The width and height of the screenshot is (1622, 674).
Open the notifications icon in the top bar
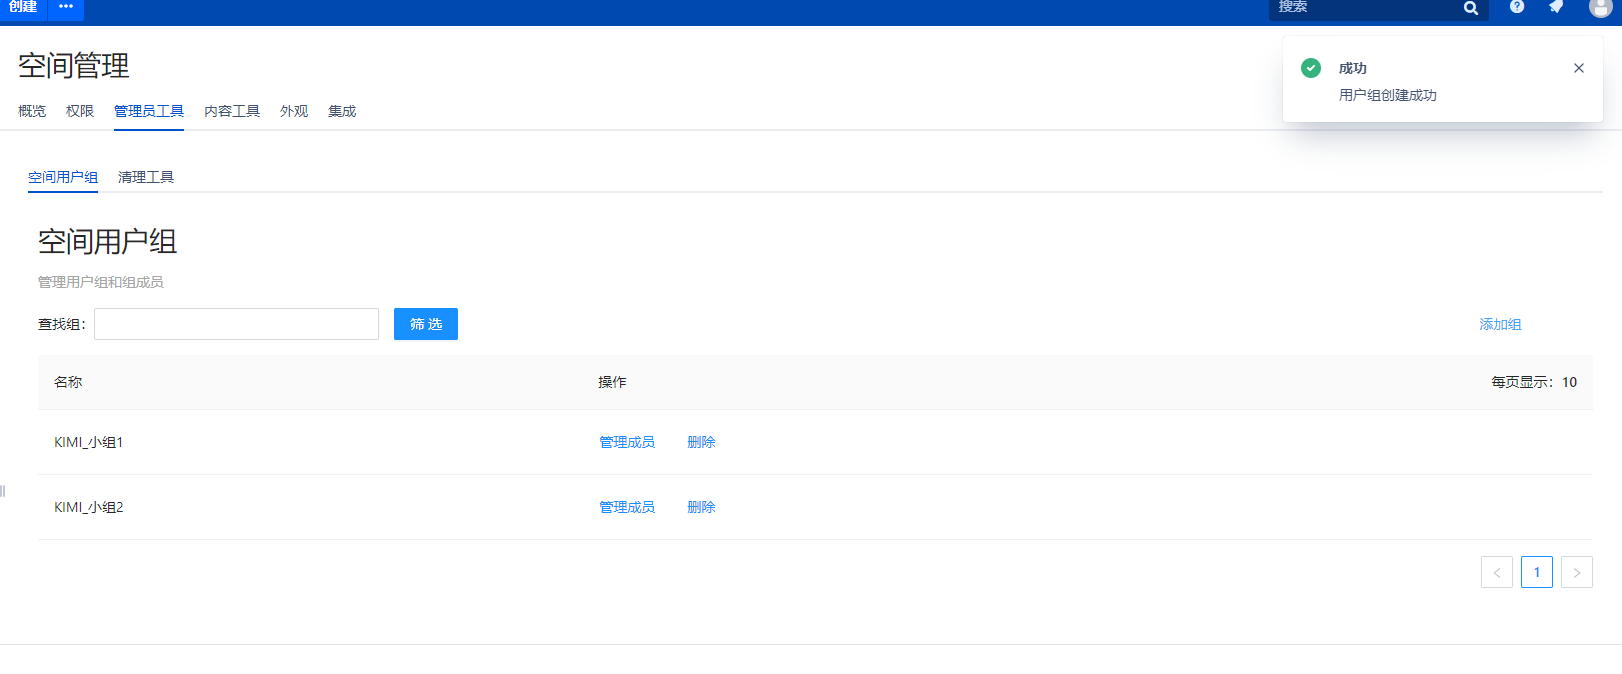coord(1556,7)
